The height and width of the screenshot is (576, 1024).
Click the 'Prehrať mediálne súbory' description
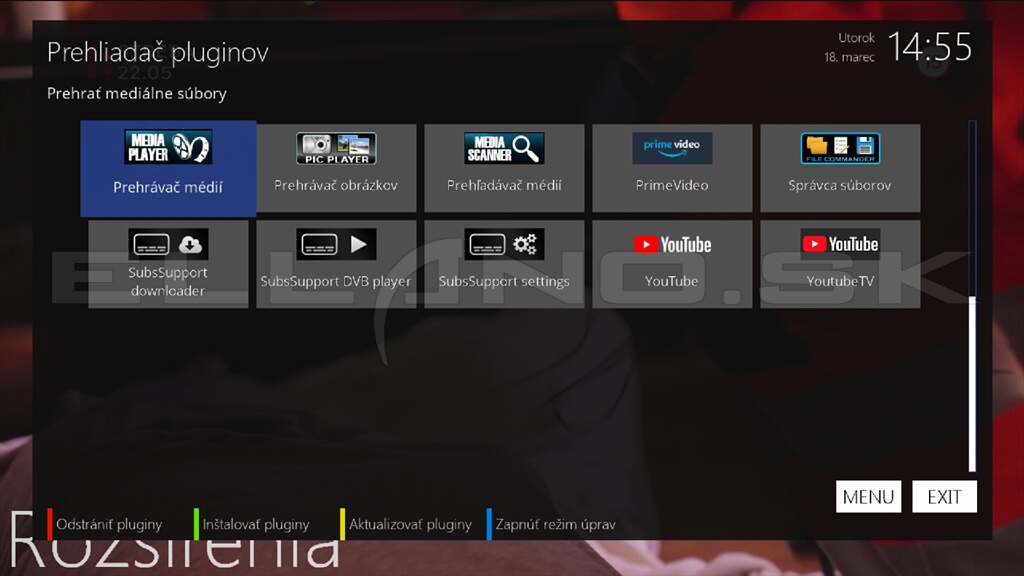[x=136, y=93]
